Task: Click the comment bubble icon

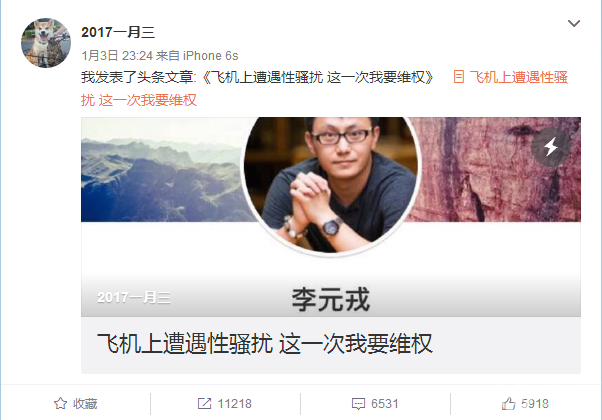Action: tap(358, 404)
